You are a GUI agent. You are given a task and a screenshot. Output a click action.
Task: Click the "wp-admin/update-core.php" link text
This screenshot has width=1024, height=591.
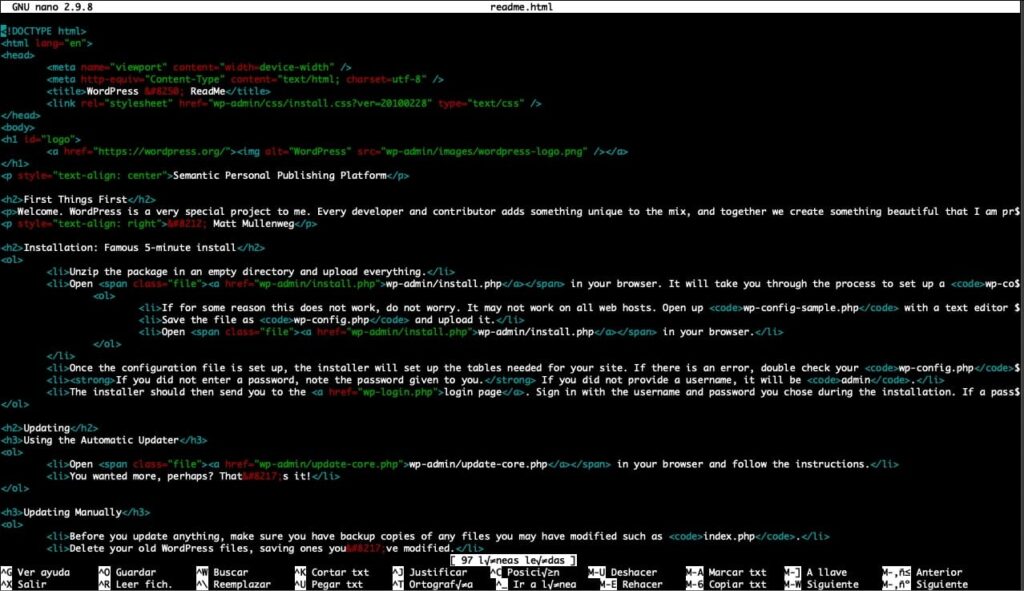click(478, 464)
